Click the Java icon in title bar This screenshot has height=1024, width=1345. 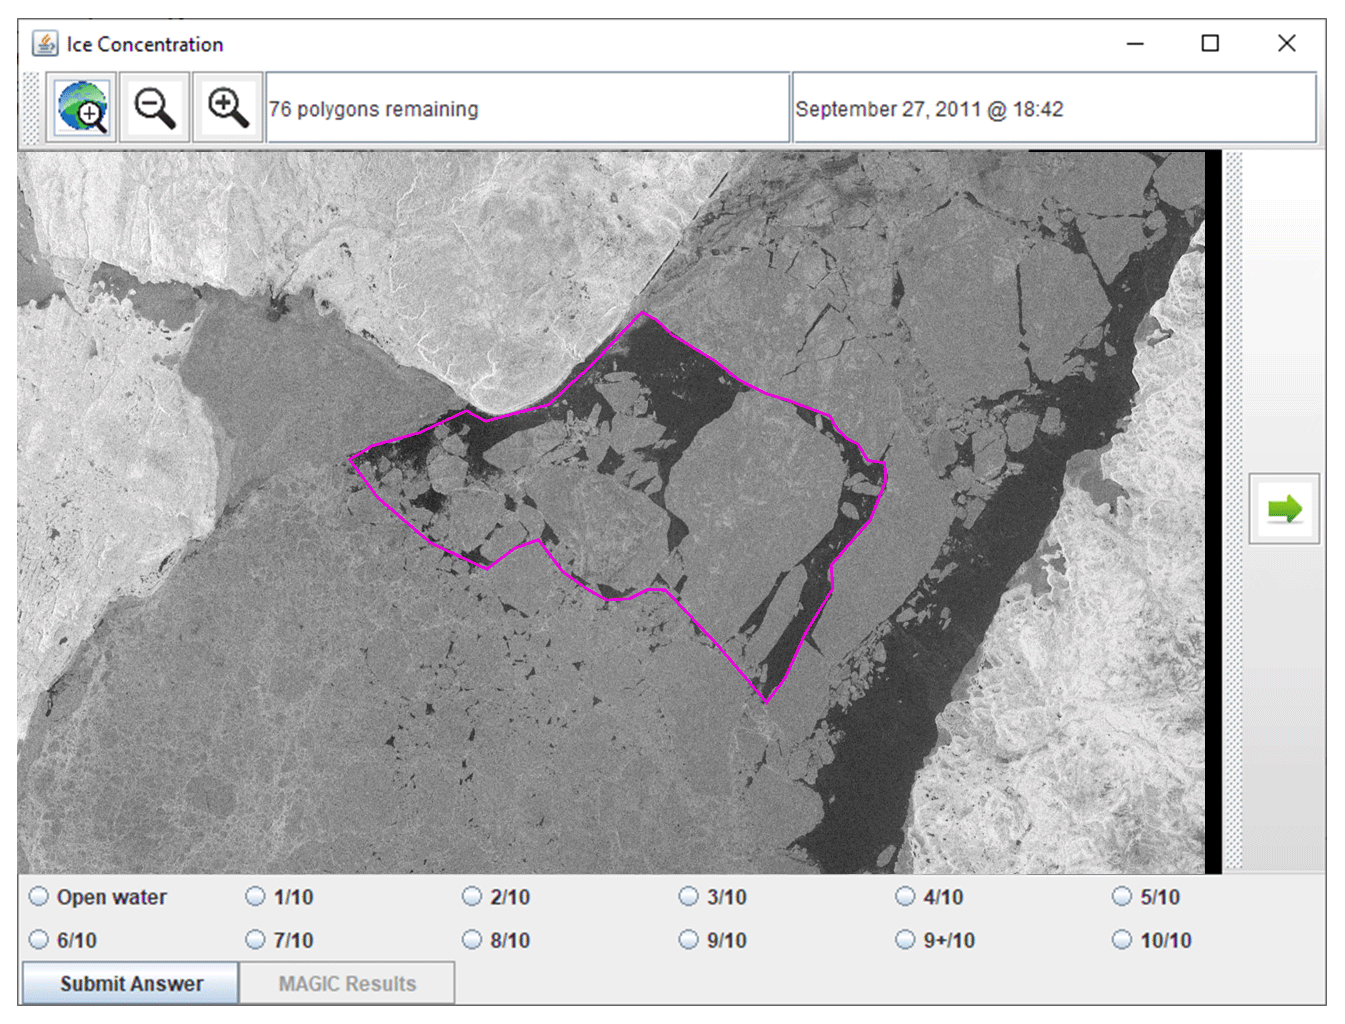(x=45, y=44)
